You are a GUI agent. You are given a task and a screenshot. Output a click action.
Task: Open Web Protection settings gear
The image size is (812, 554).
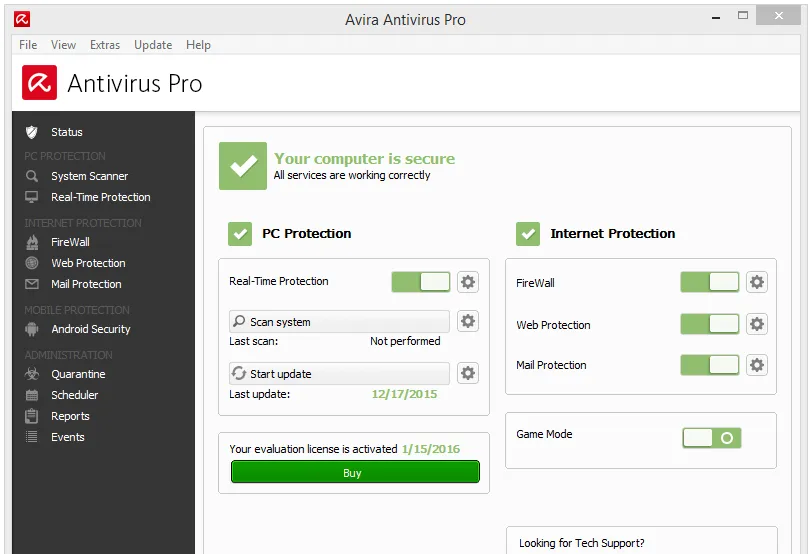pos(757,324)
